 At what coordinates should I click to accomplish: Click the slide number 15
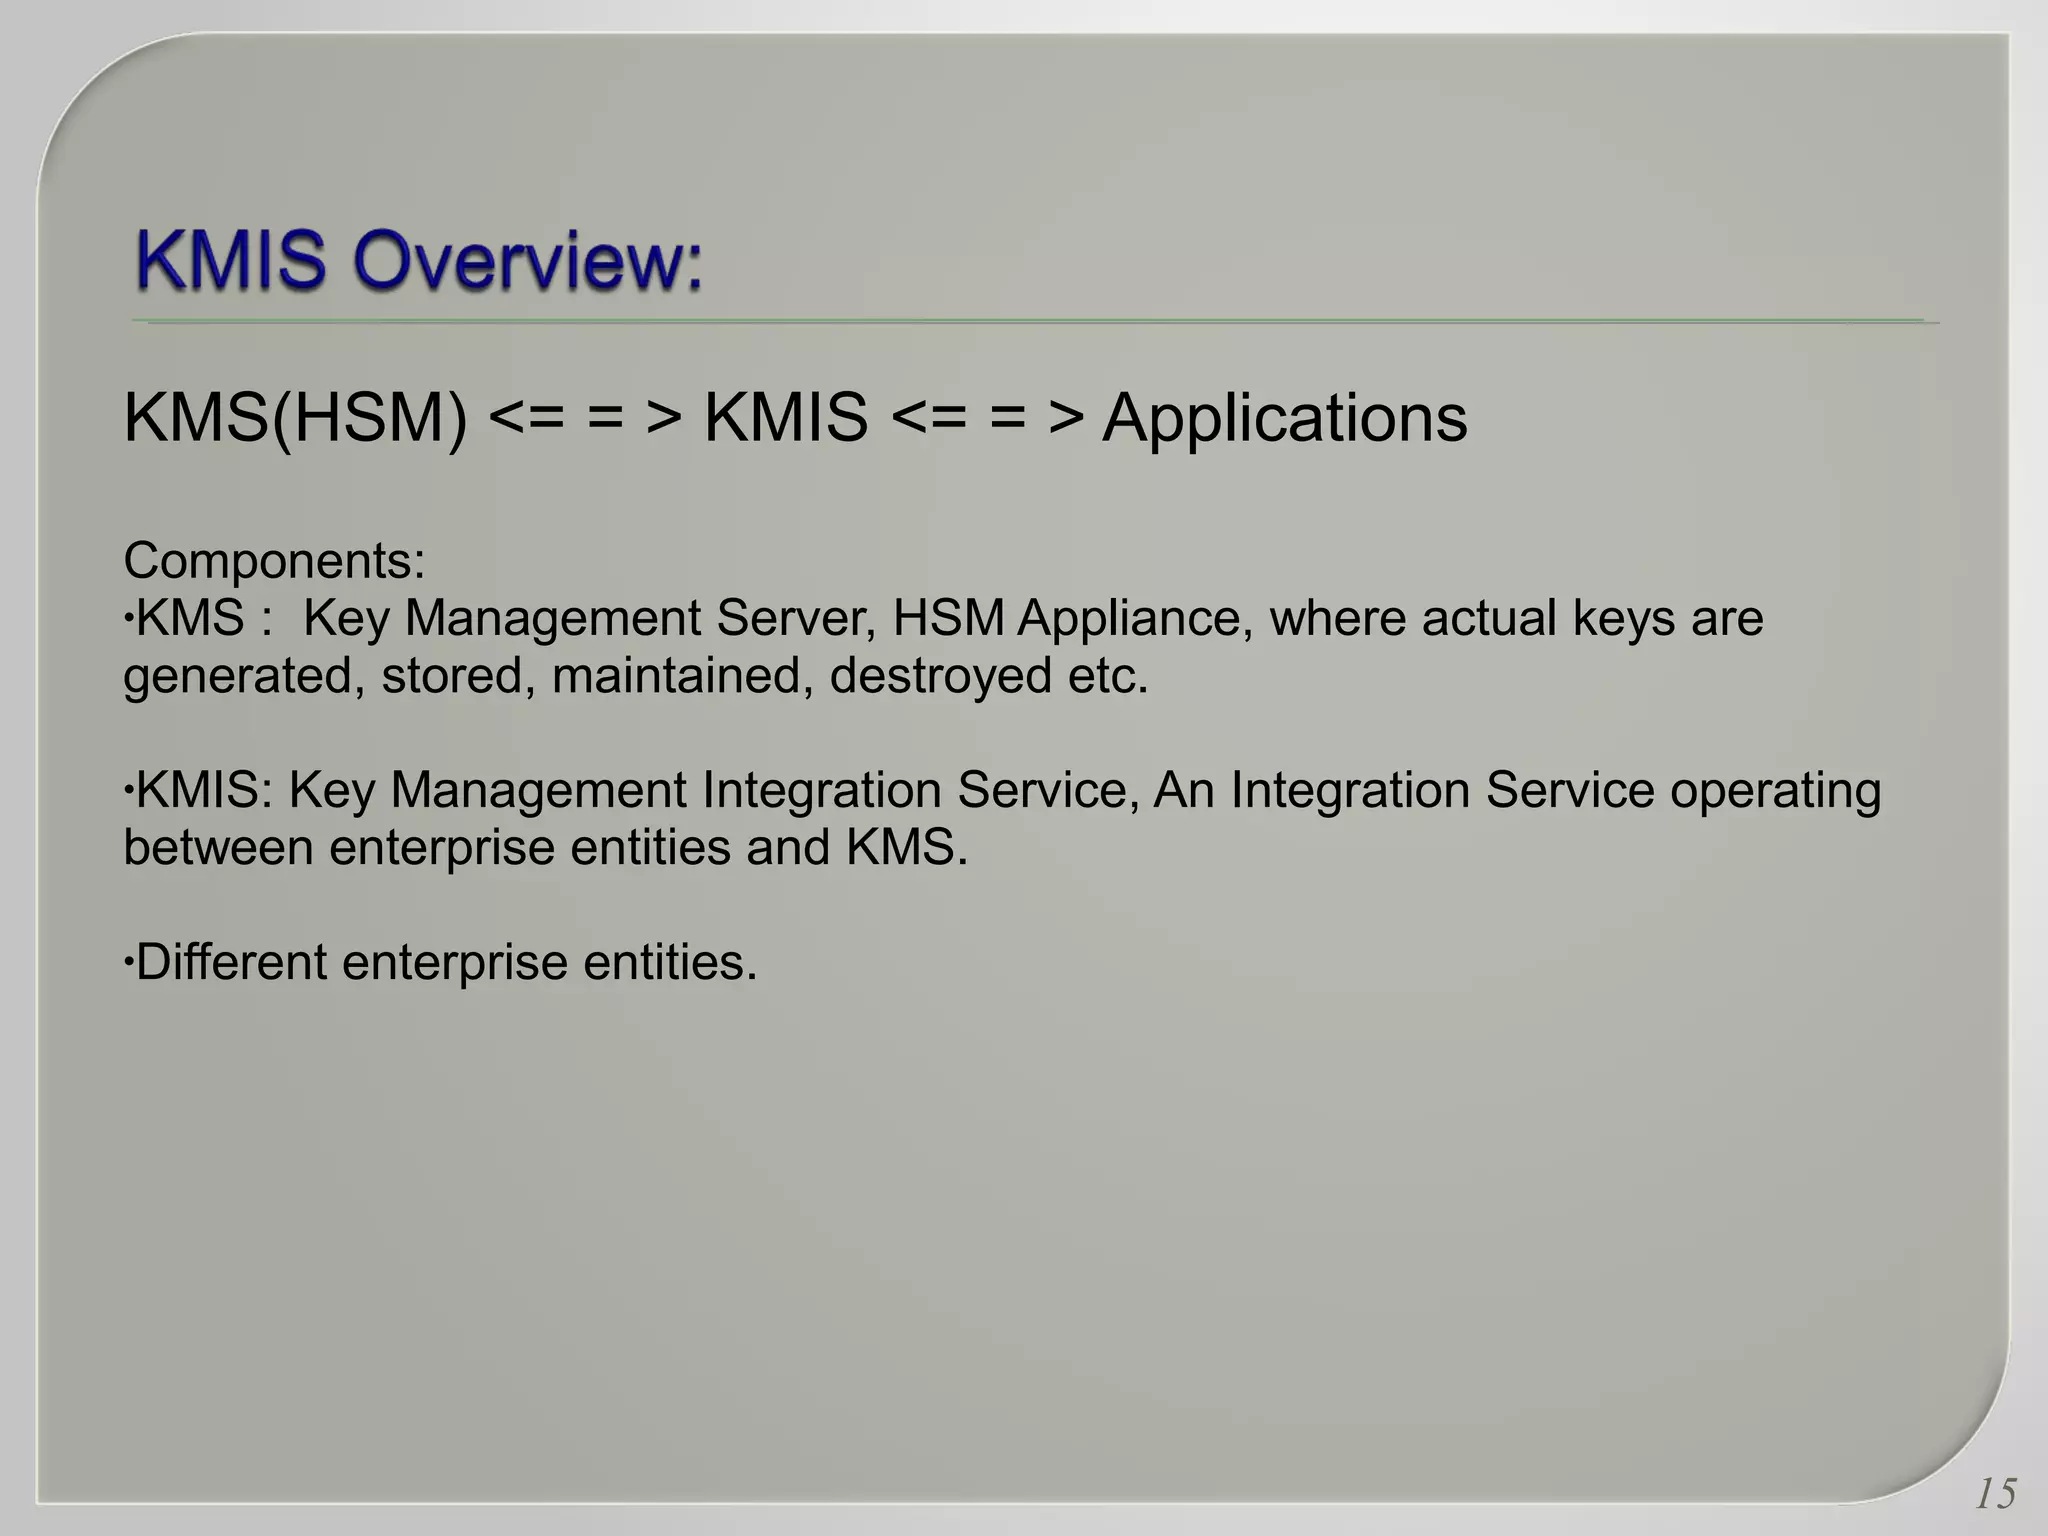pos(1995,1494)
